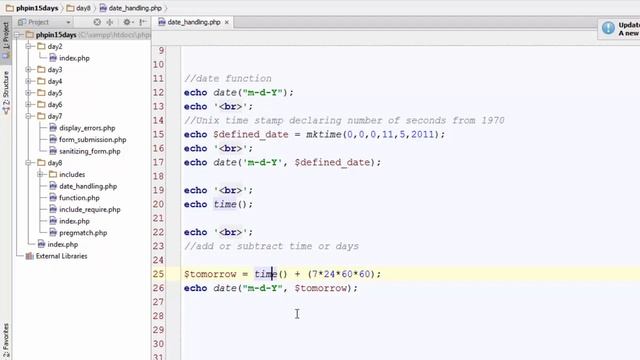Click the Scroll from Source target icon
This screenshot has width=640, height=360.
pos(97,22)
